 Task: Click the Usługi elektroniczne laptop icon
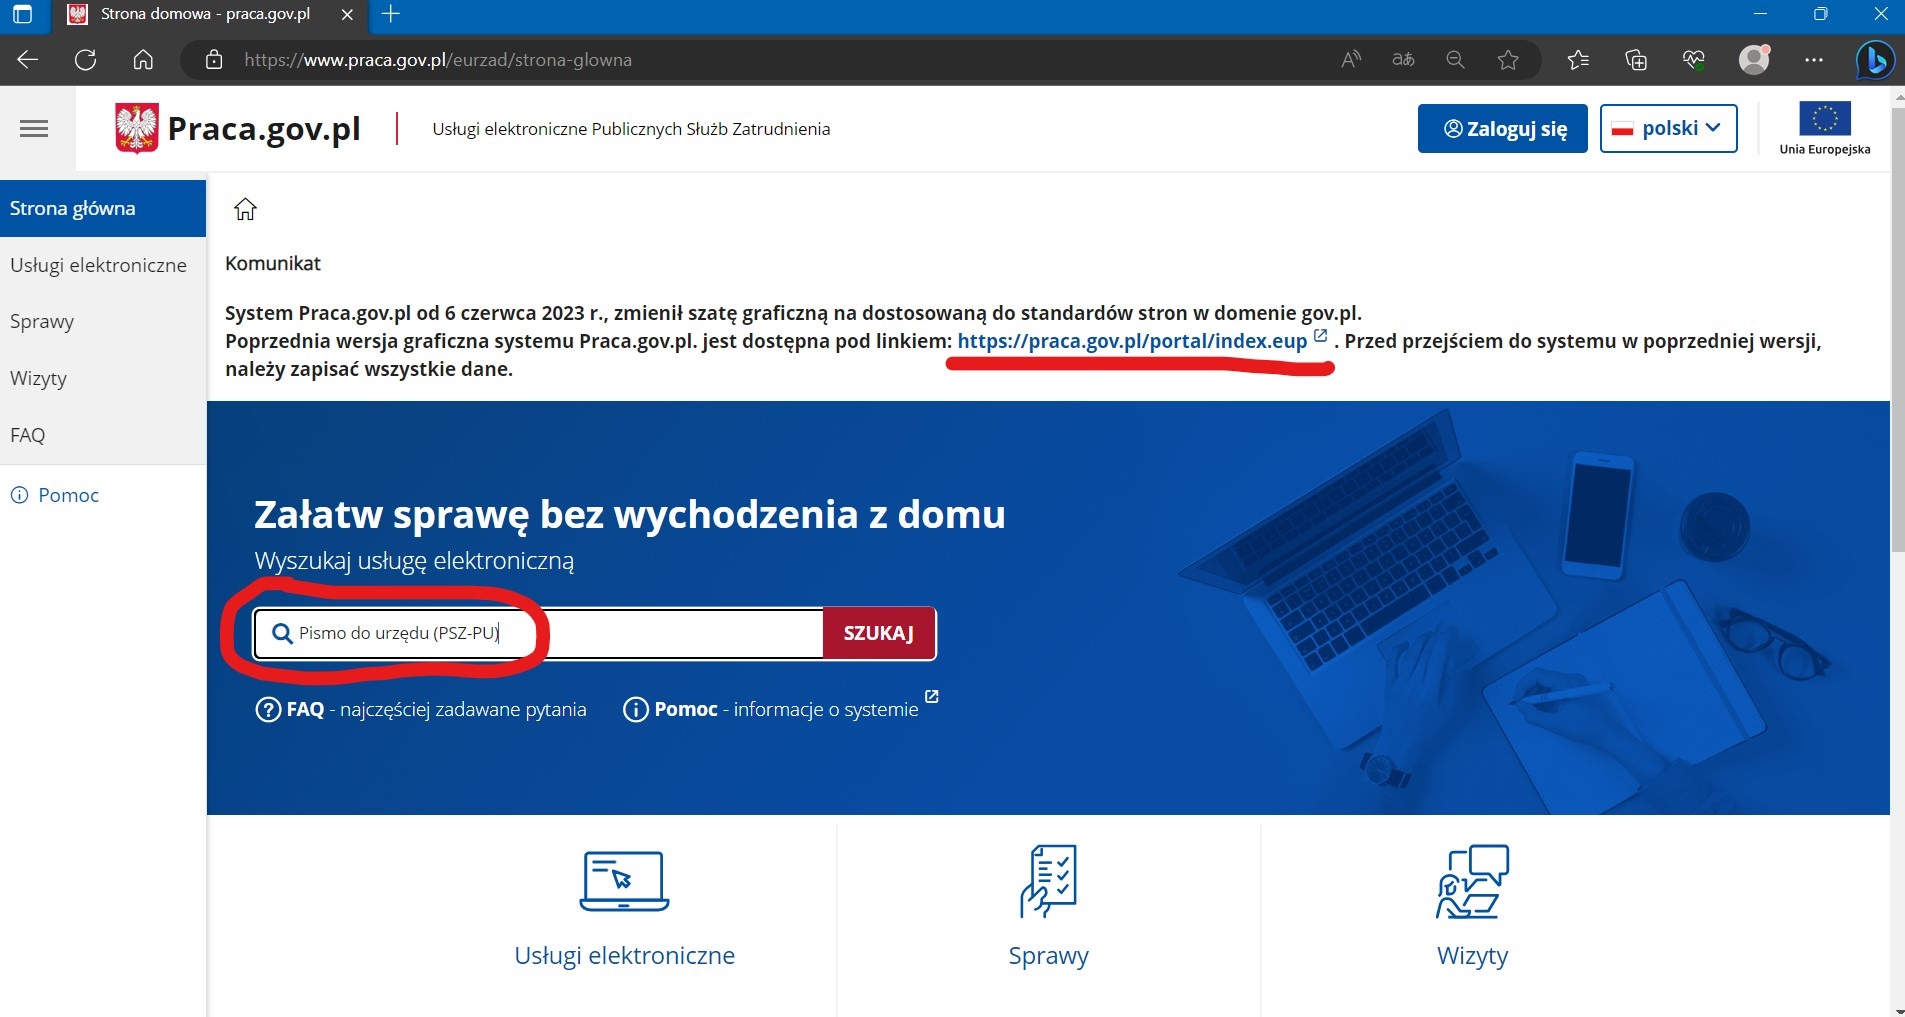[624, 880]
